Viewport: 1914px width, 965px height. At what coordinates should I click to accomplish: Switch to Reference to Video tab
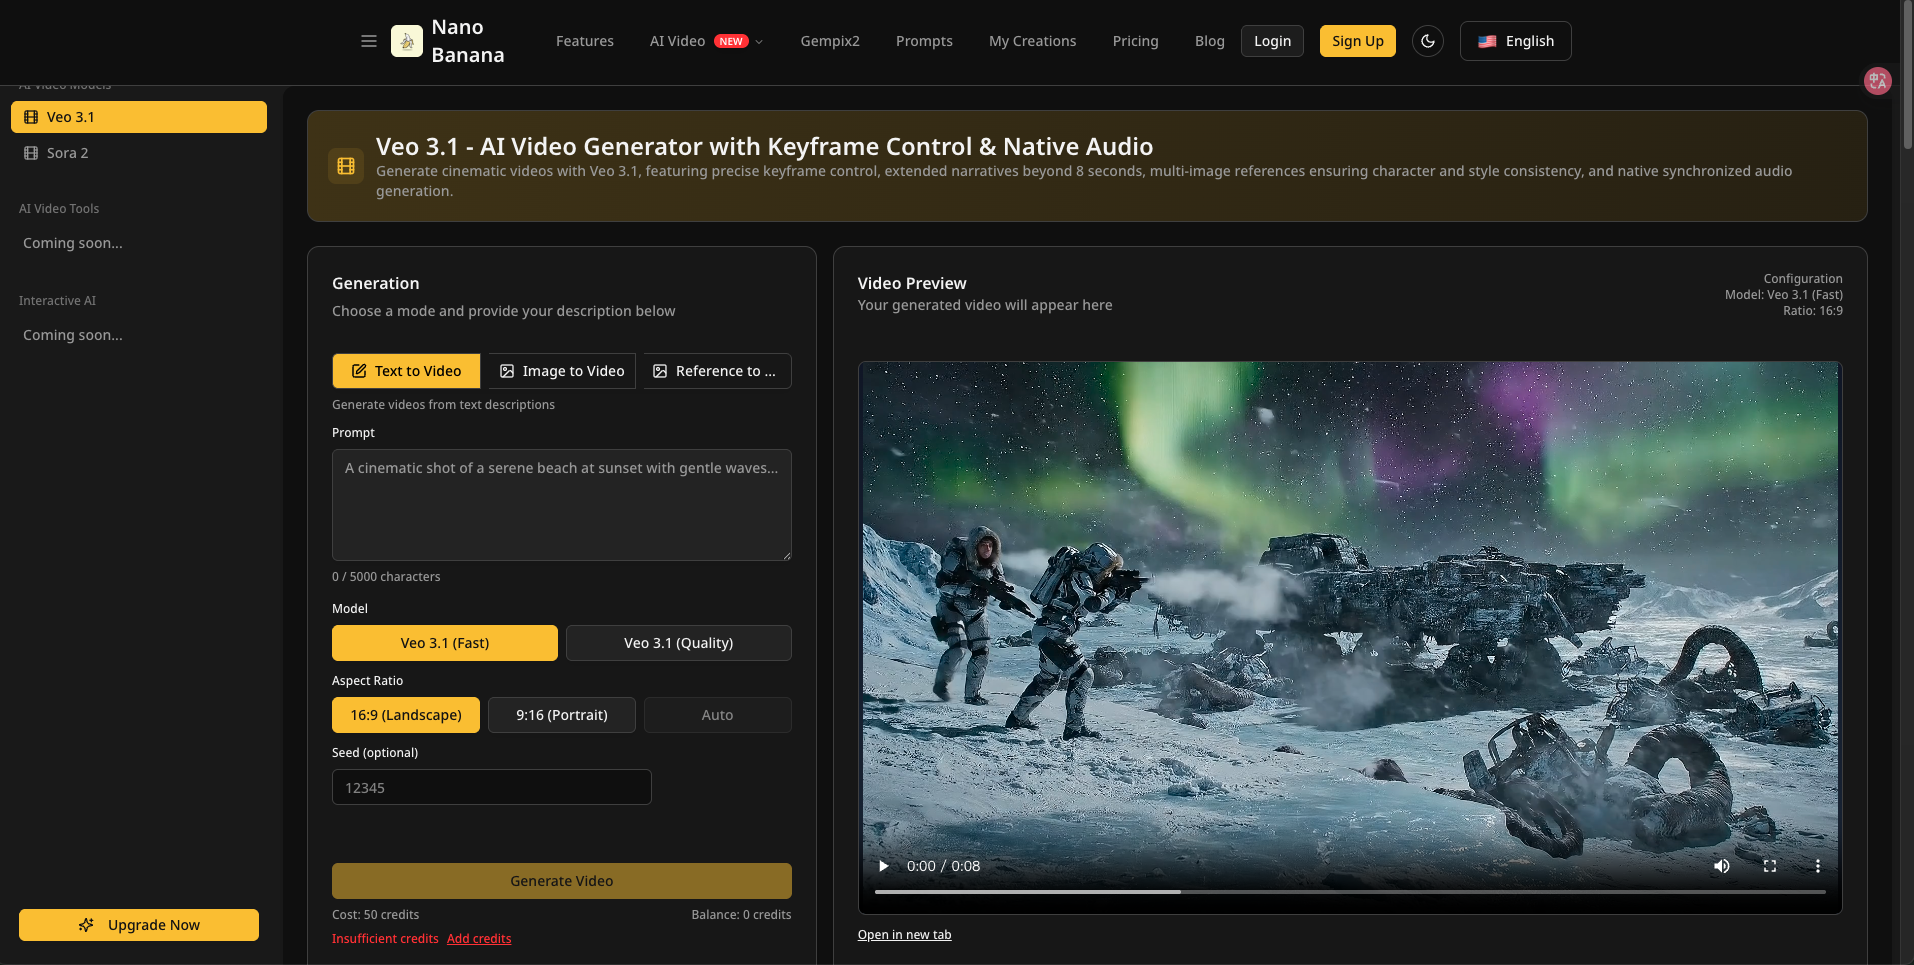click(x=716, y=371)
